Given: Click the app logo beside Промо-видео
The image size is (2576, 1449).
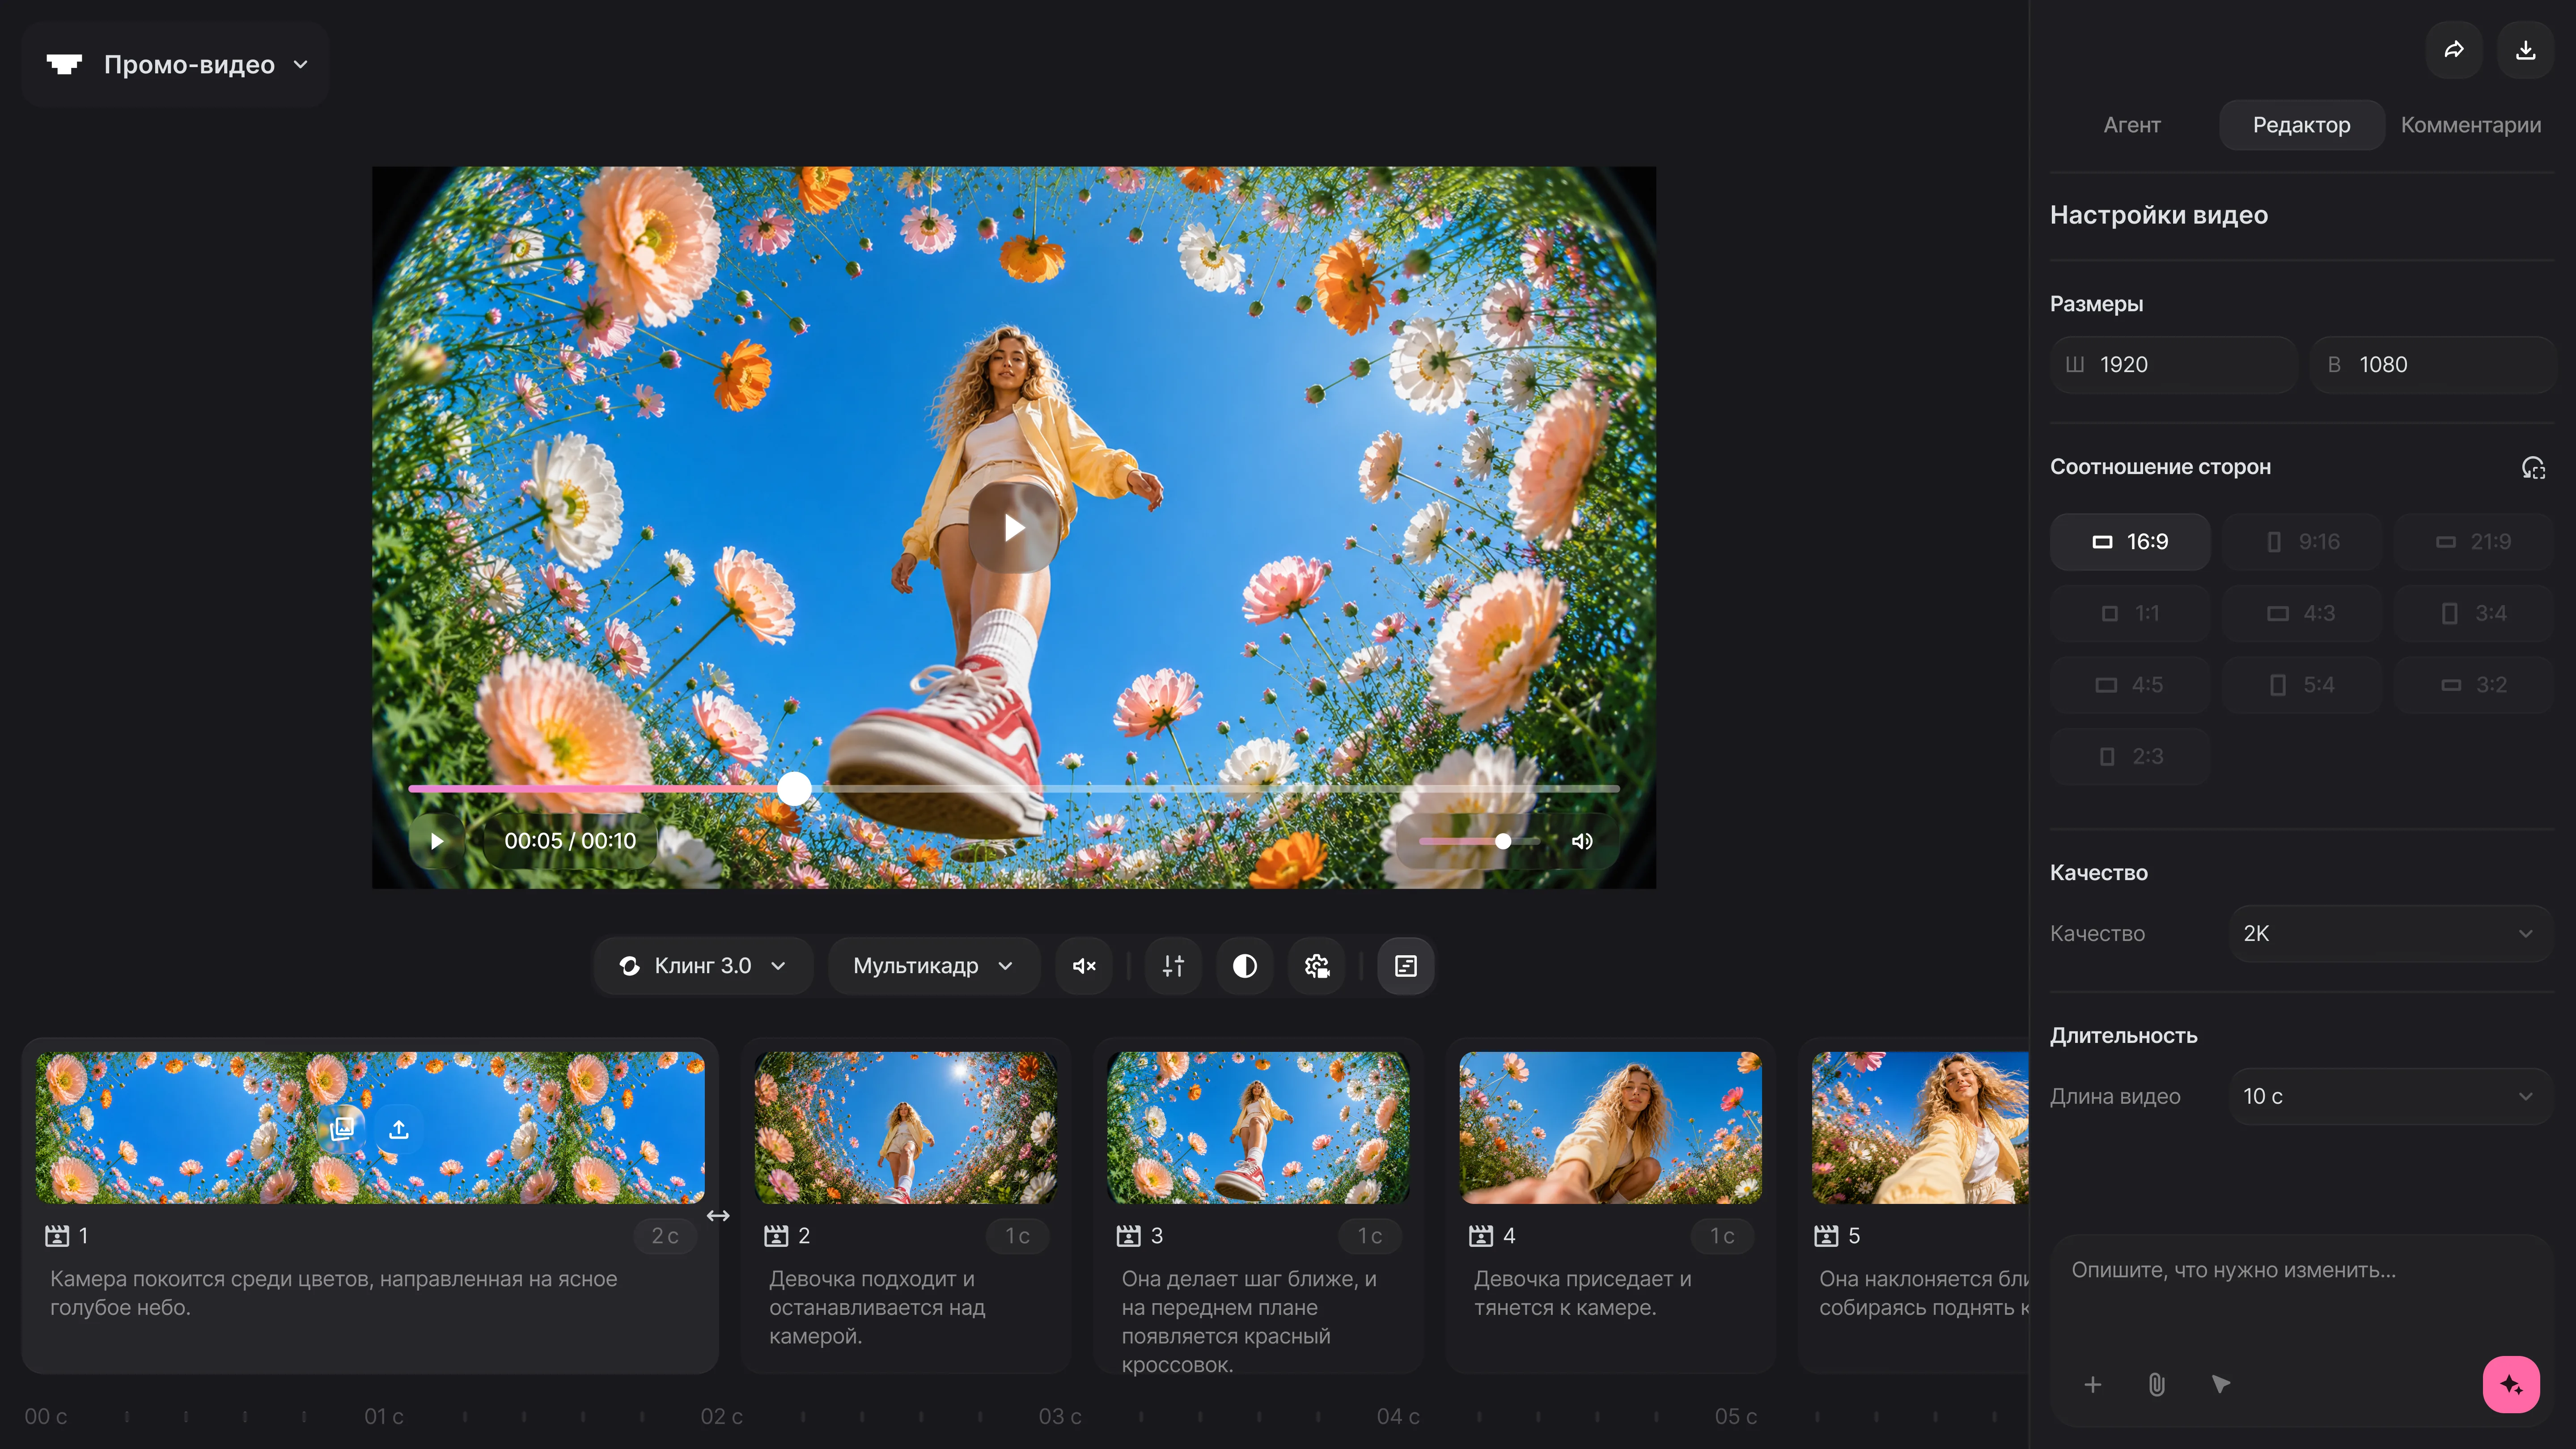Looking at the screenshot, I should coord(64,65).
